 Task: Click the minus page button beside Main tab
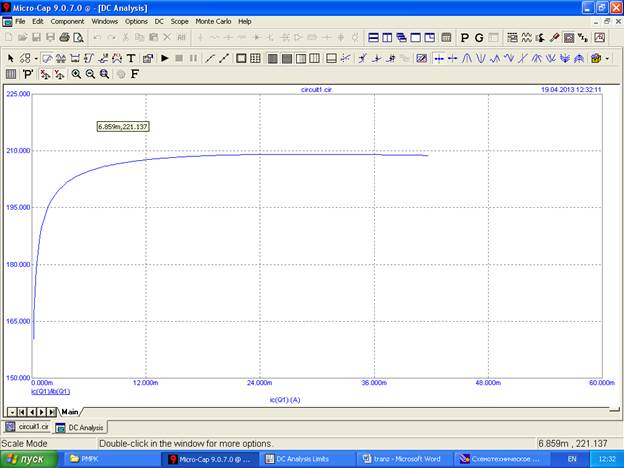click(12, 412)
